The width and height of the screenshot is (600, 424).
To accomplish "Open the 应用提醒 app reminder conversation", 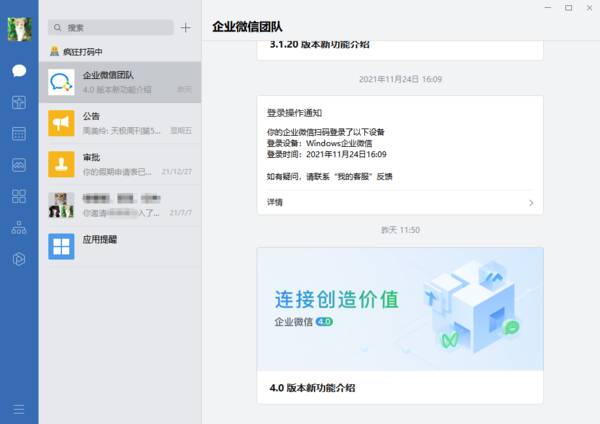I will pyautogui.click(x=120, y=246).
